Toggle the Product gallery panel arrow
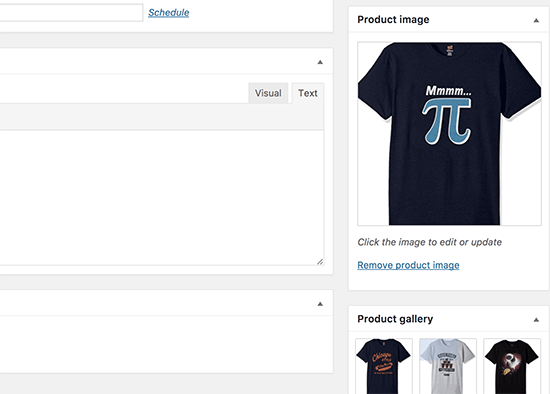This screenshot has height=394, width=550. (x=536, y=320)
